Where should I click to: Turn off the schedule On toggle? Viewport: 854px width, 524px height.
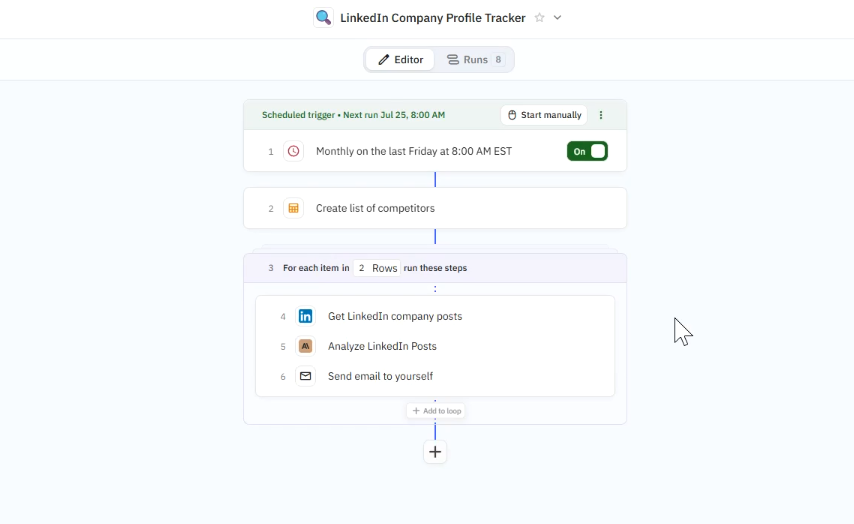coord(587,151)
